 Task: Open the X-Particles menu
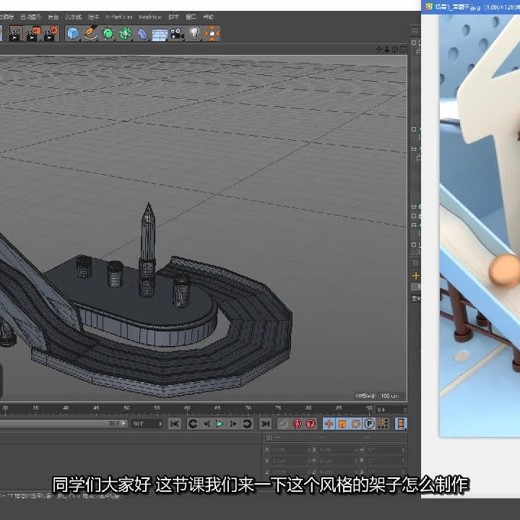click(x=119, y=17)
